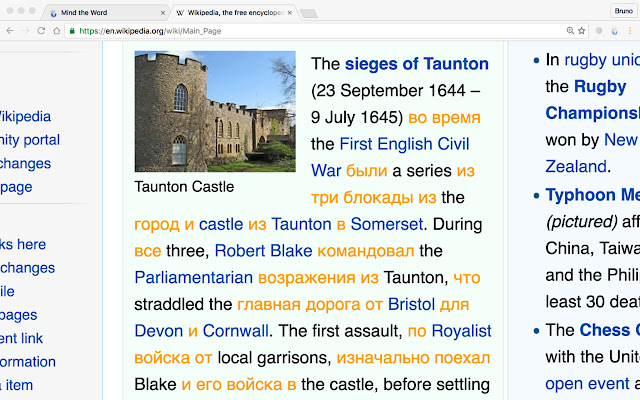The height and width of the screenshot is (400, 640).
Task: Click the browser forward arrow
Action: [x=25, y=31]
